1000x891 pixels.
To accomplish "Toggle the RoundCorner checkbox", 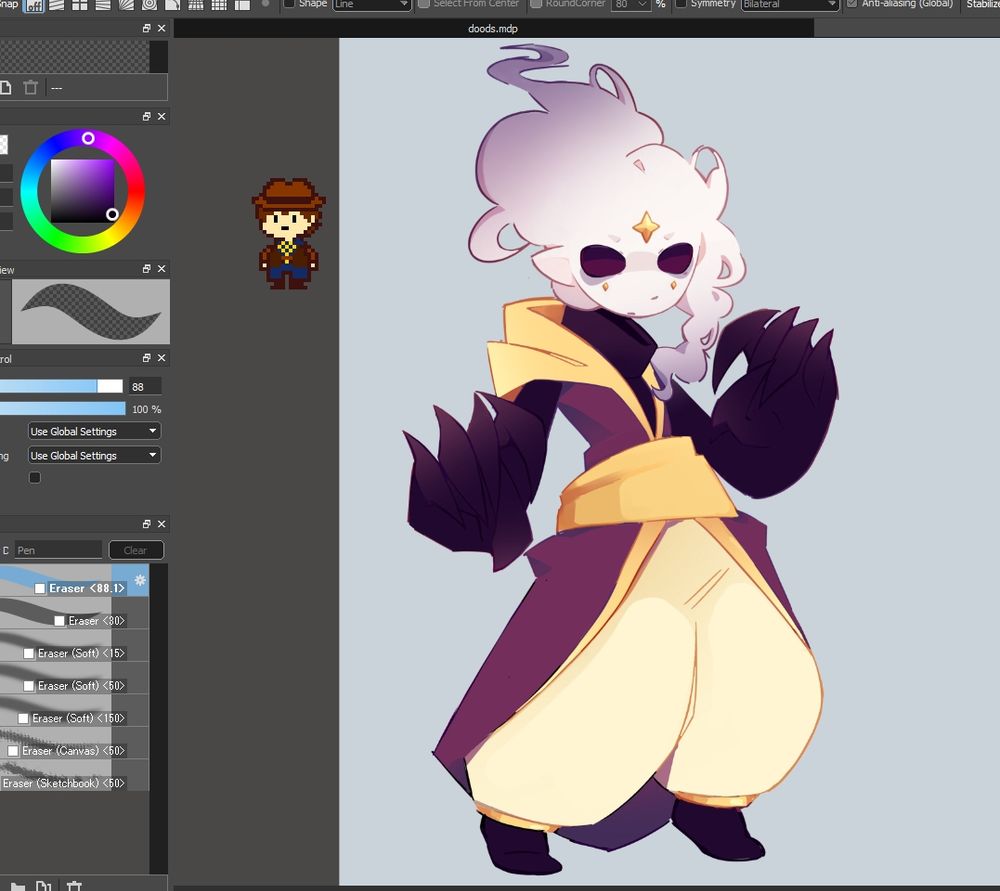I will pos(536,4).
